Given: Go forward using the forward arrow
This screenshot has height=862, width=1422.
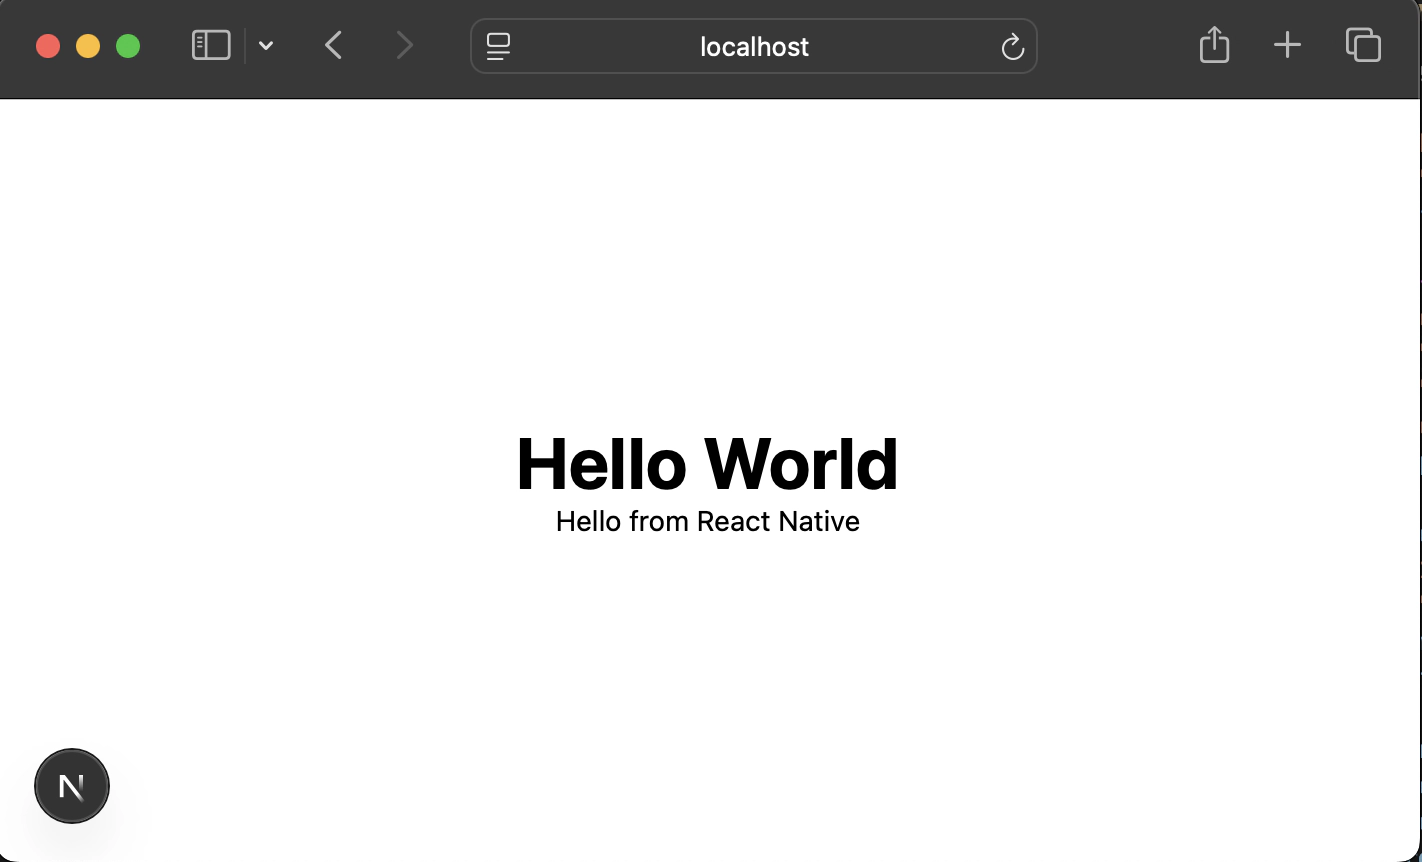Looking at the screenshot, I should [404, 45].
